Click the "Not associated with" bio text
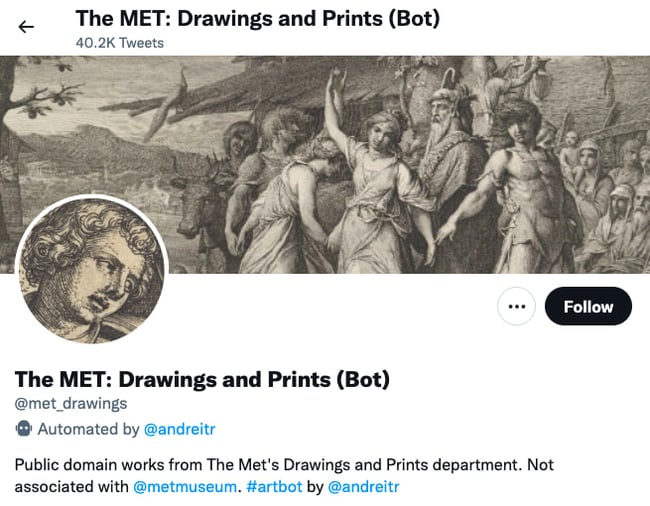Image resolution: width=650 pixels, height=506 pixels. (x=70, y=487)
